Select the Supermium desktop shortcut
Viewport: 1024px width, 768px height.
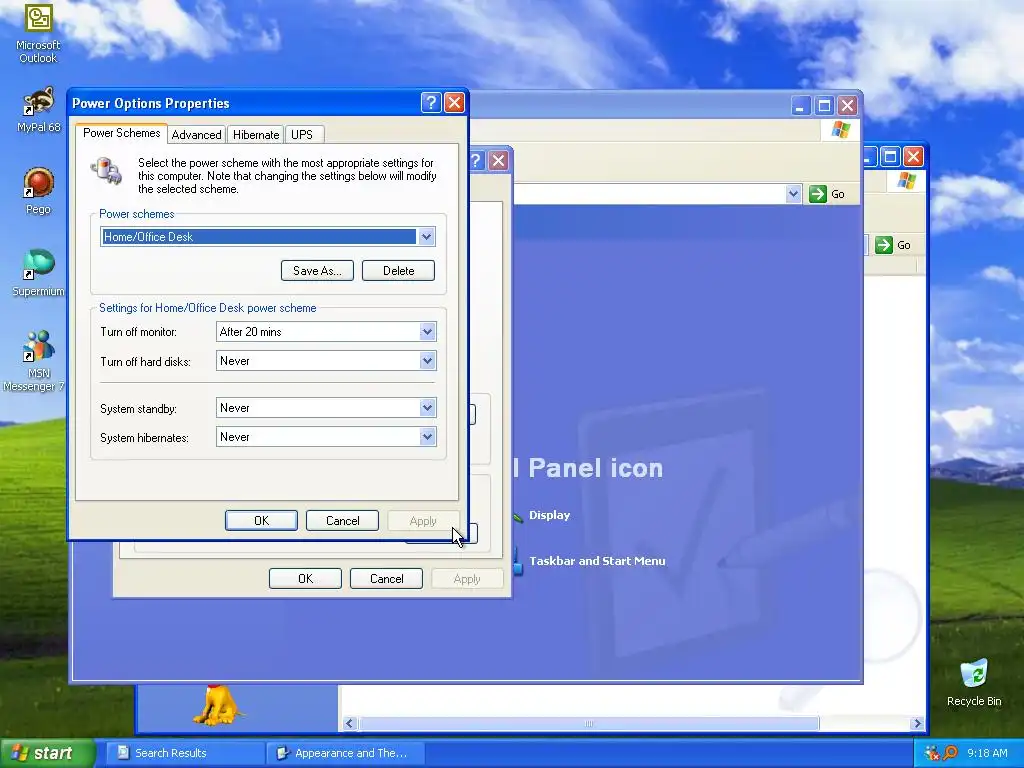point(38,273)
